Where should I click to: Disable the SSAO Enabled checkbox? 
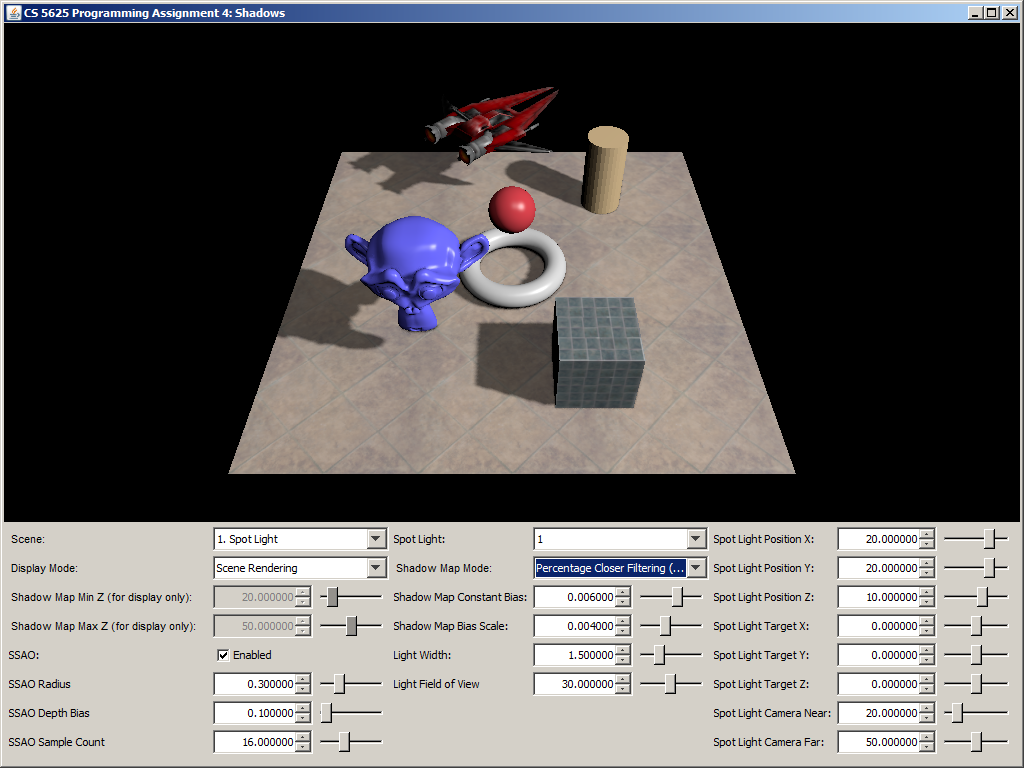(224, 655)
